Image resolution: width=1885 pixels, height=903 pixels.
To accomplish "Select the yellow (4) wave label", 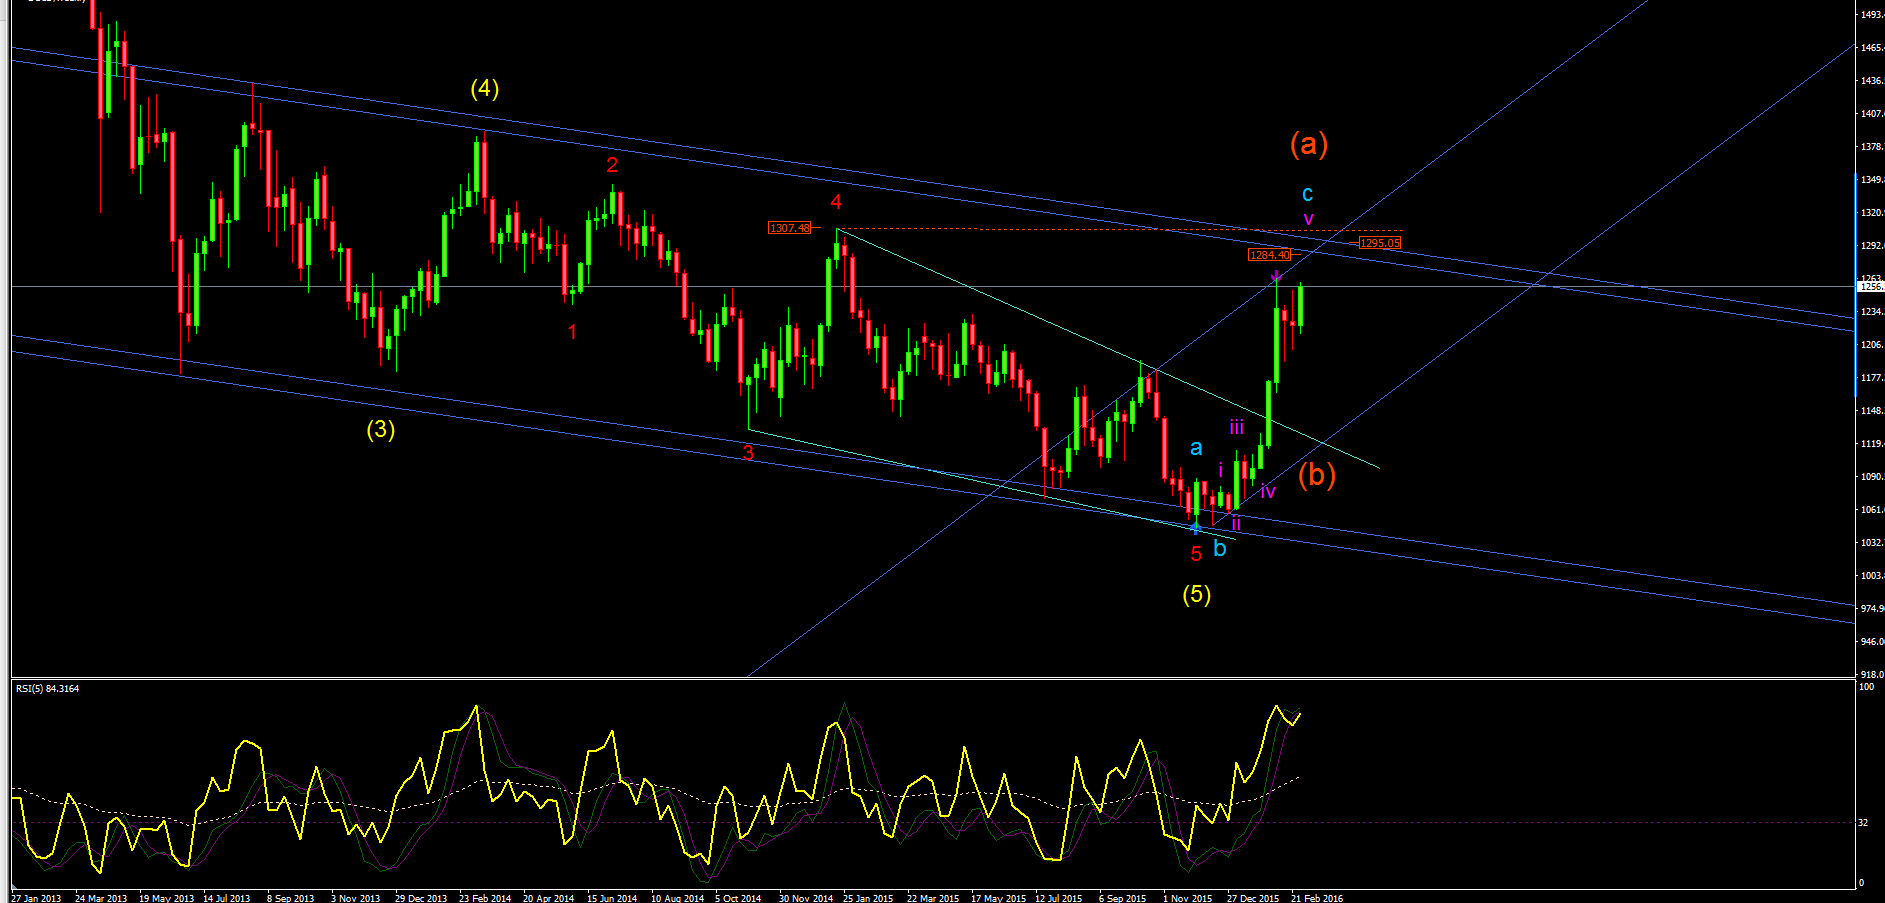I will 485,88.
